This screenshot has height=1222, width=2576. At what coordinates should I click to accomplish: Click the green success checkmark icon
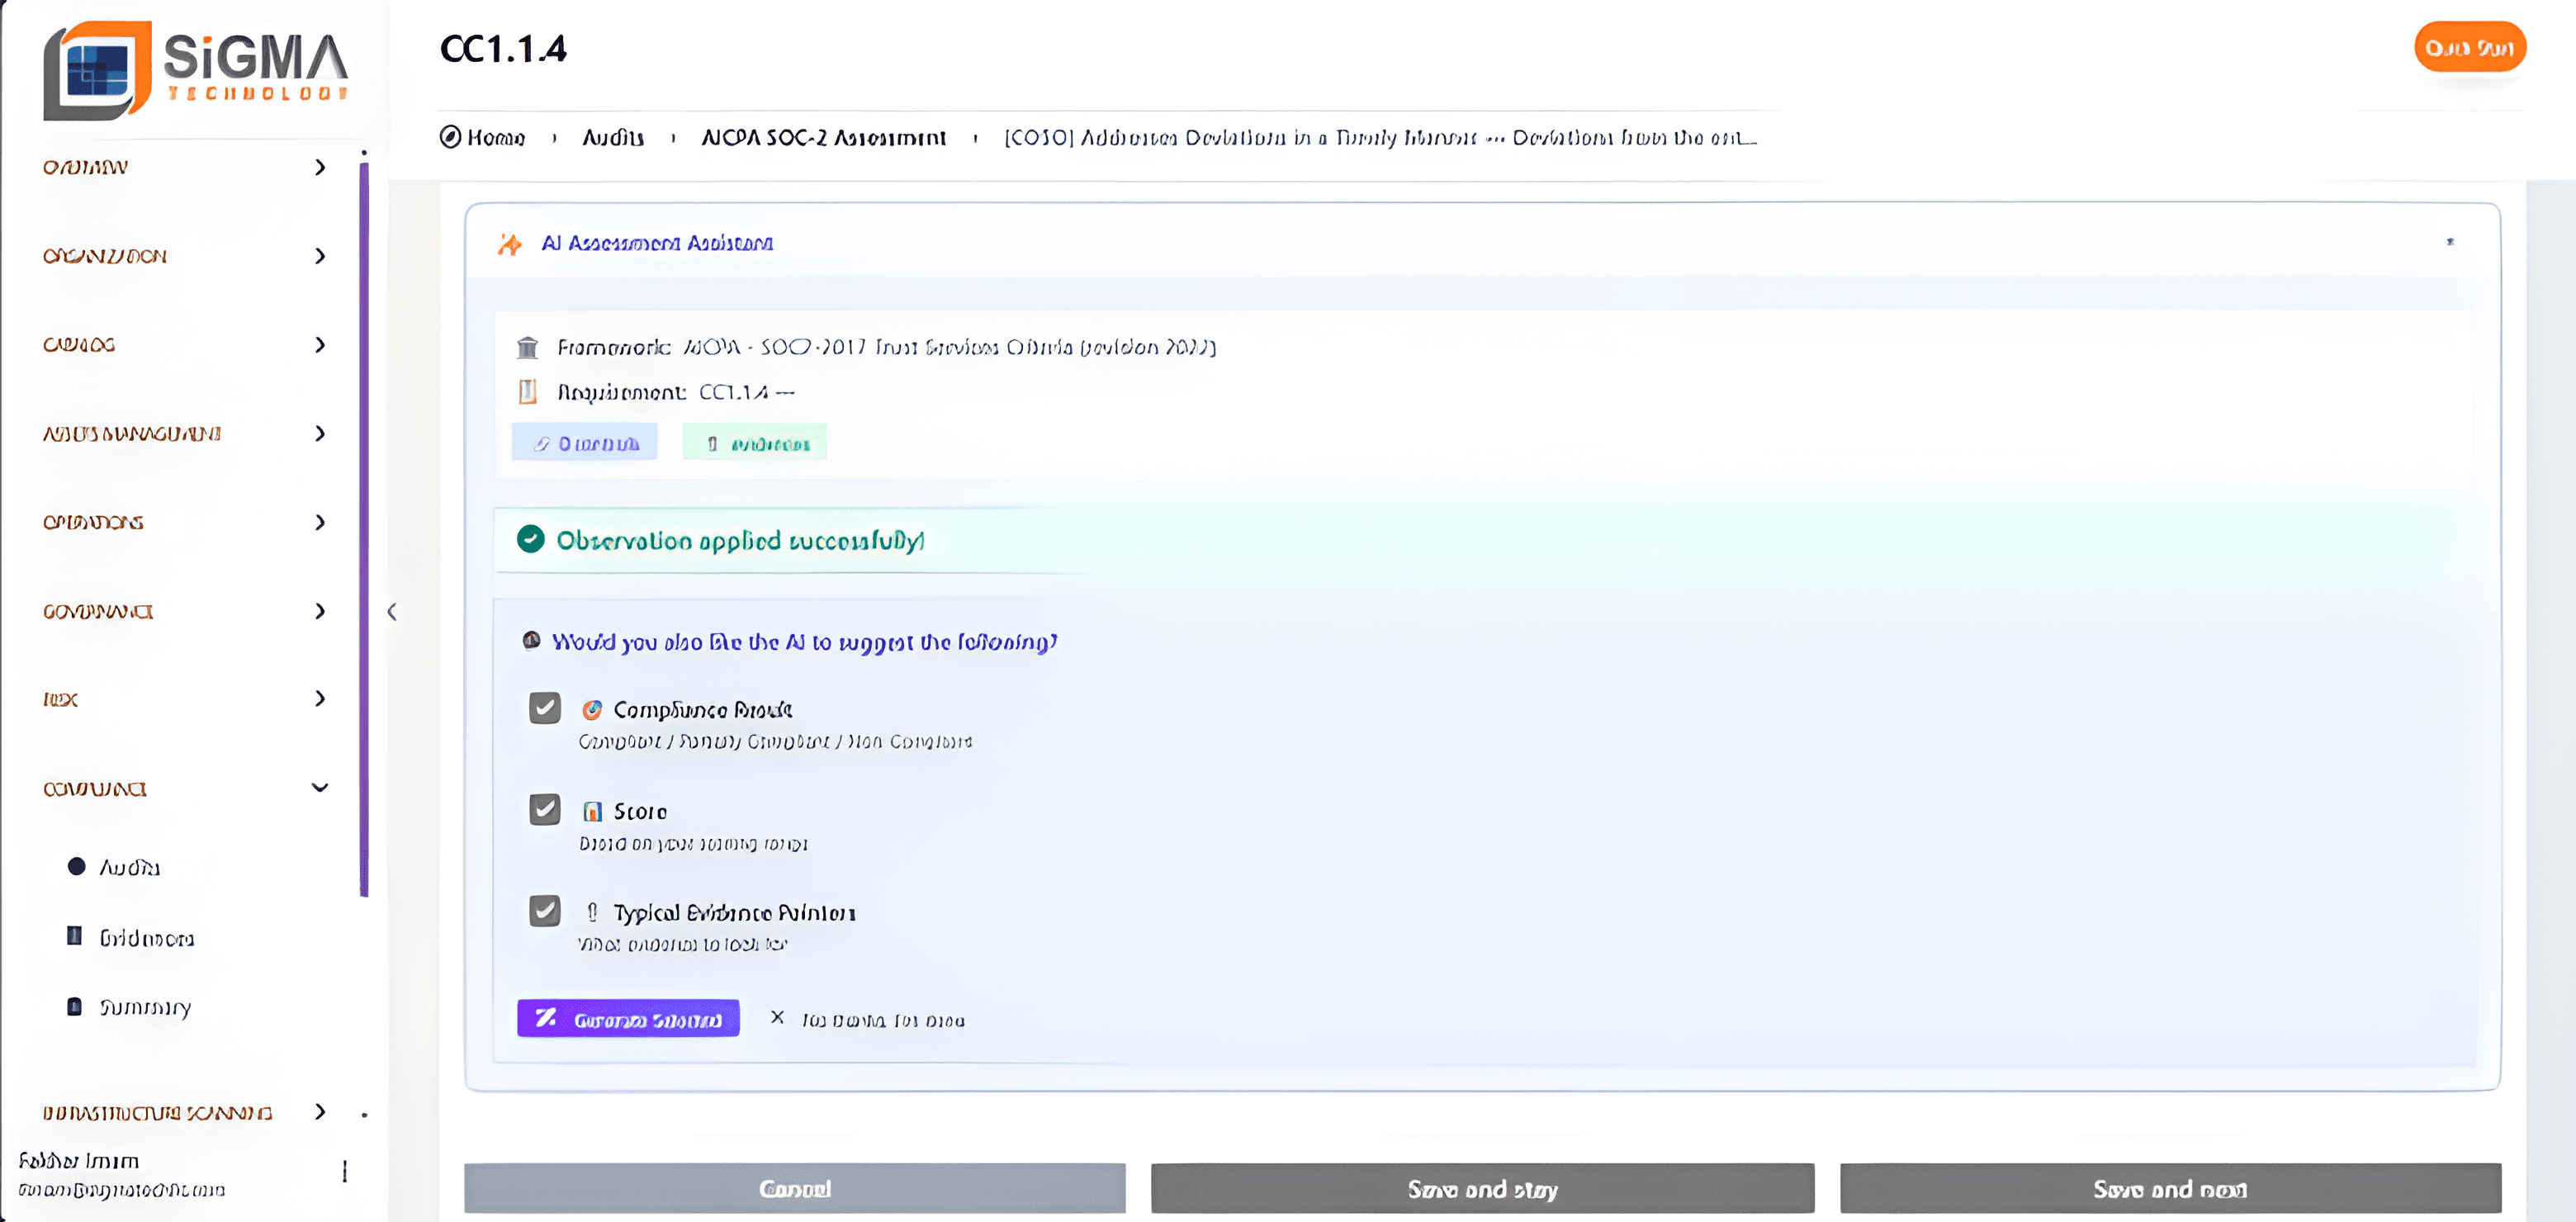(530, 540)
